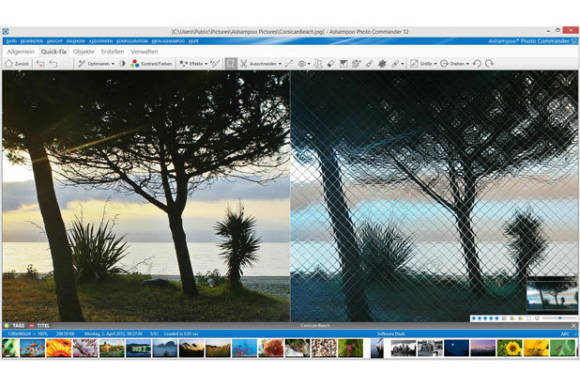Open the night sky moon thumbnail
Viewport: 580px width, 388px height.
pyautogui.click(x=456, y=348)
